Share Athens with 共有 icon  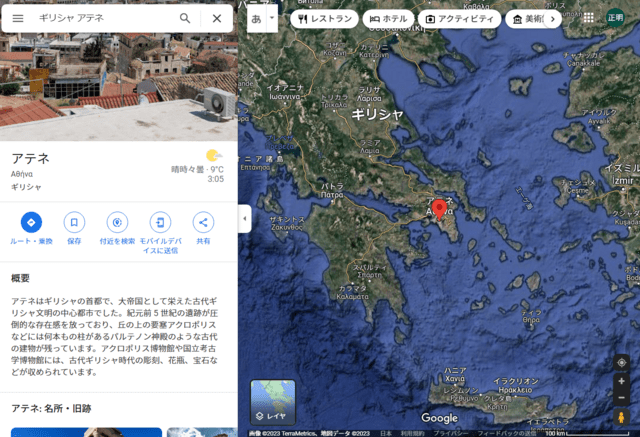click(203, 222)
